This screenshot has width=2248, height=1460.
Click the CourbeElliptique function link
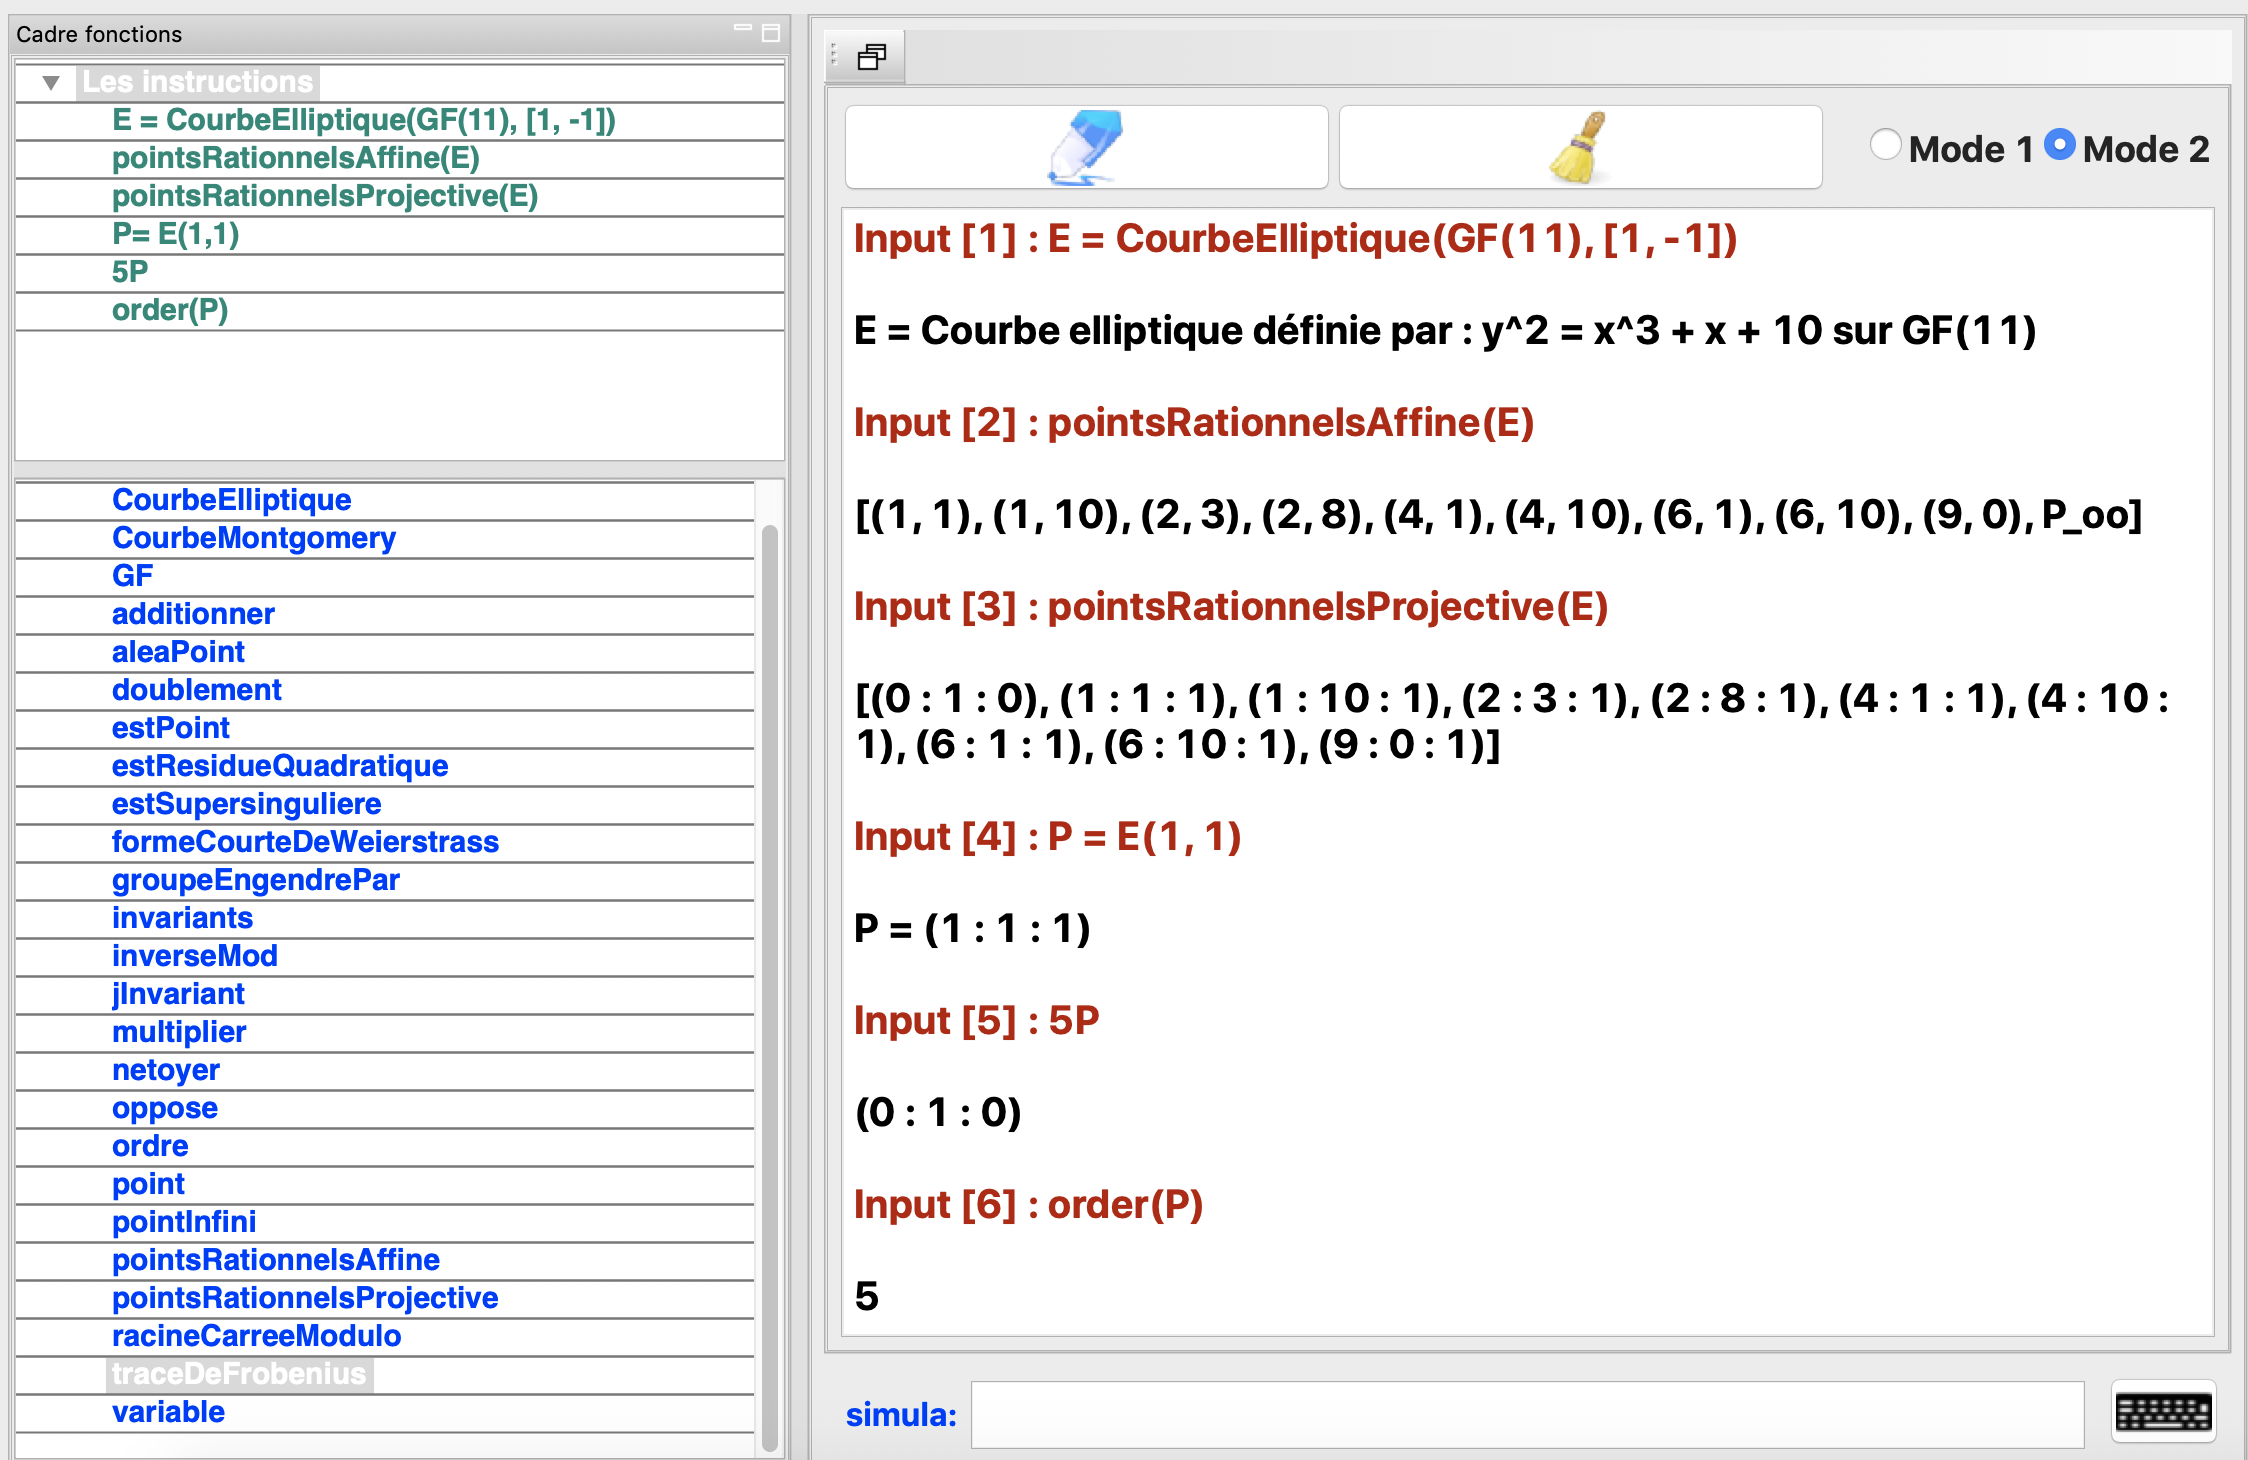click(231, 500)
